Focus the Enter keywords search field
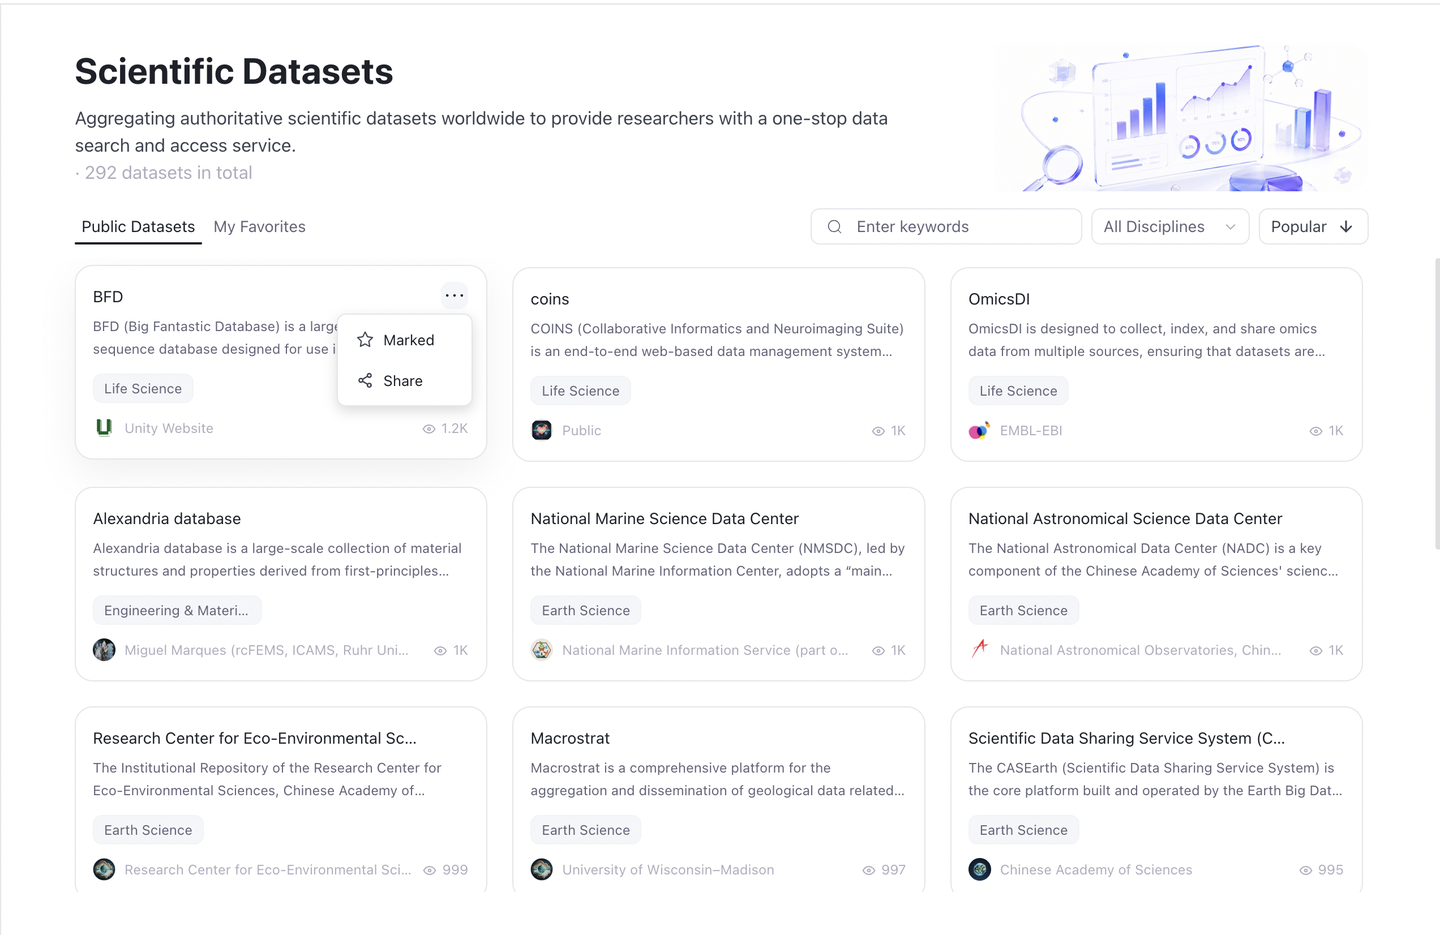This screenshot has width=1440, height=935. (x=946, y=227)
